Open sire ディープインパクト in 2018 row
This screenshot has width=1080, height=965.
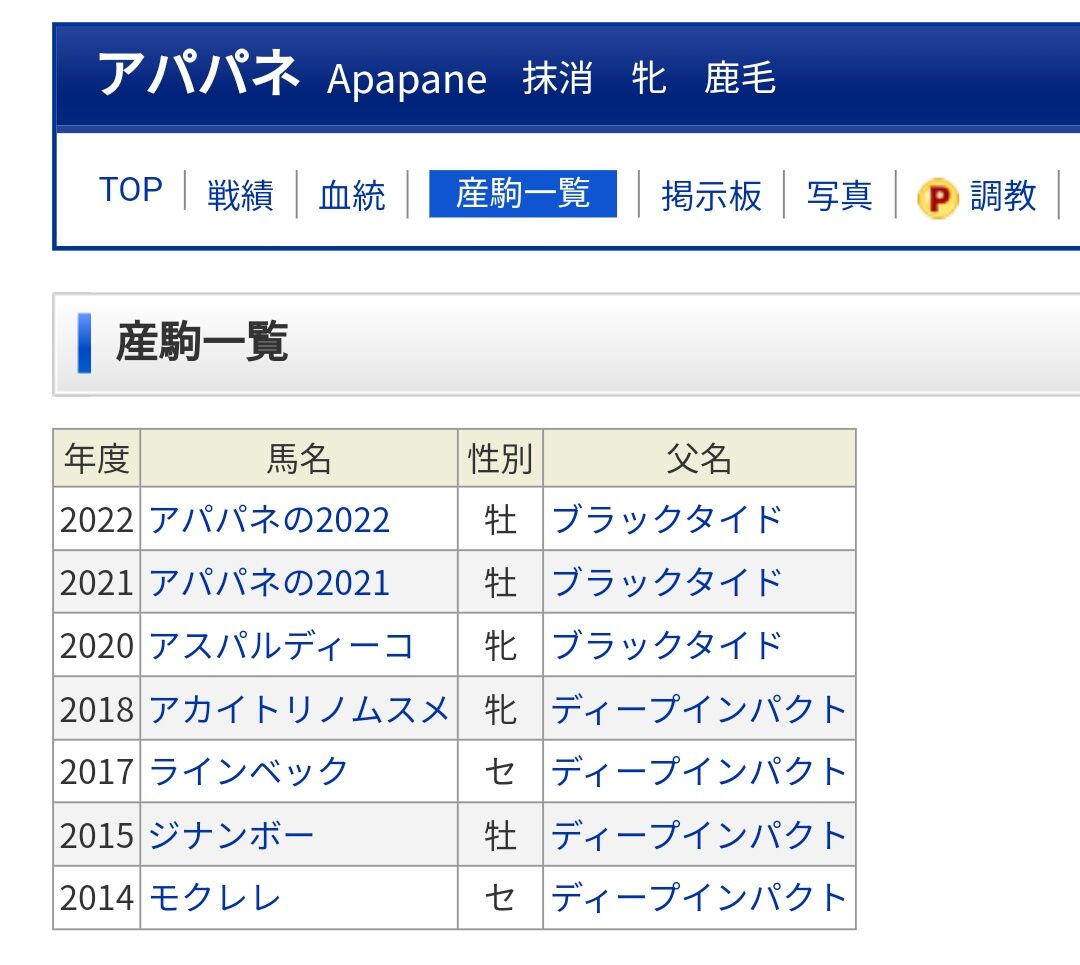pyautogui.click(x=699, y=709)
